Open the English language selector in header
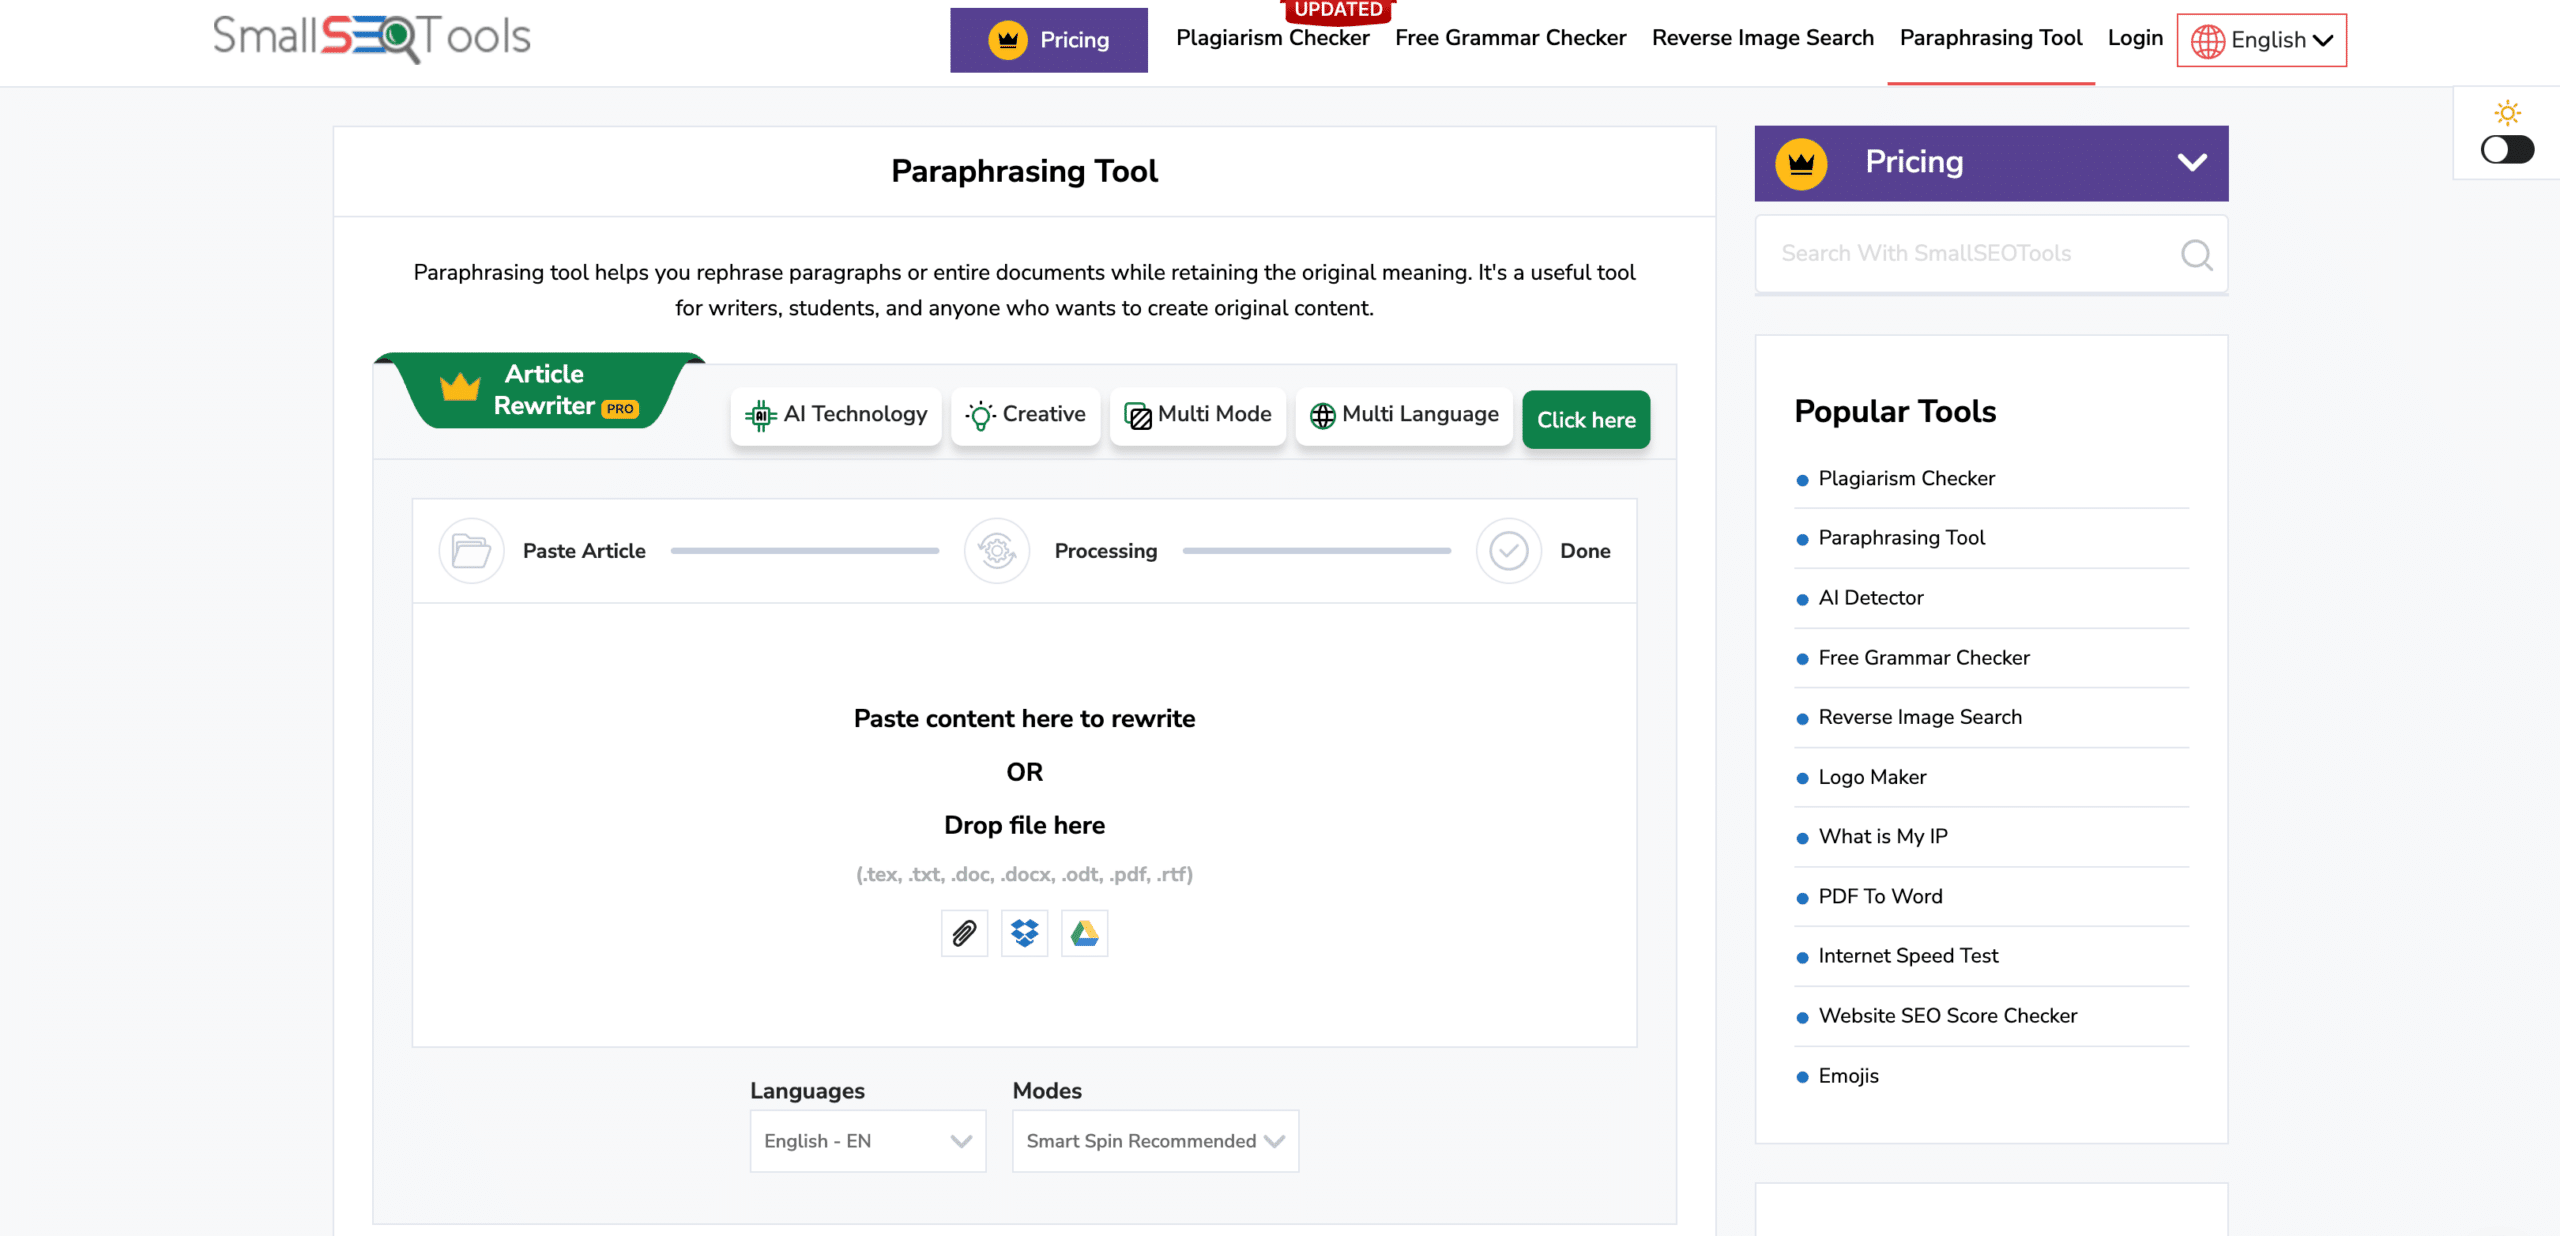The image size is (2560, 1236). [2261, 40]
